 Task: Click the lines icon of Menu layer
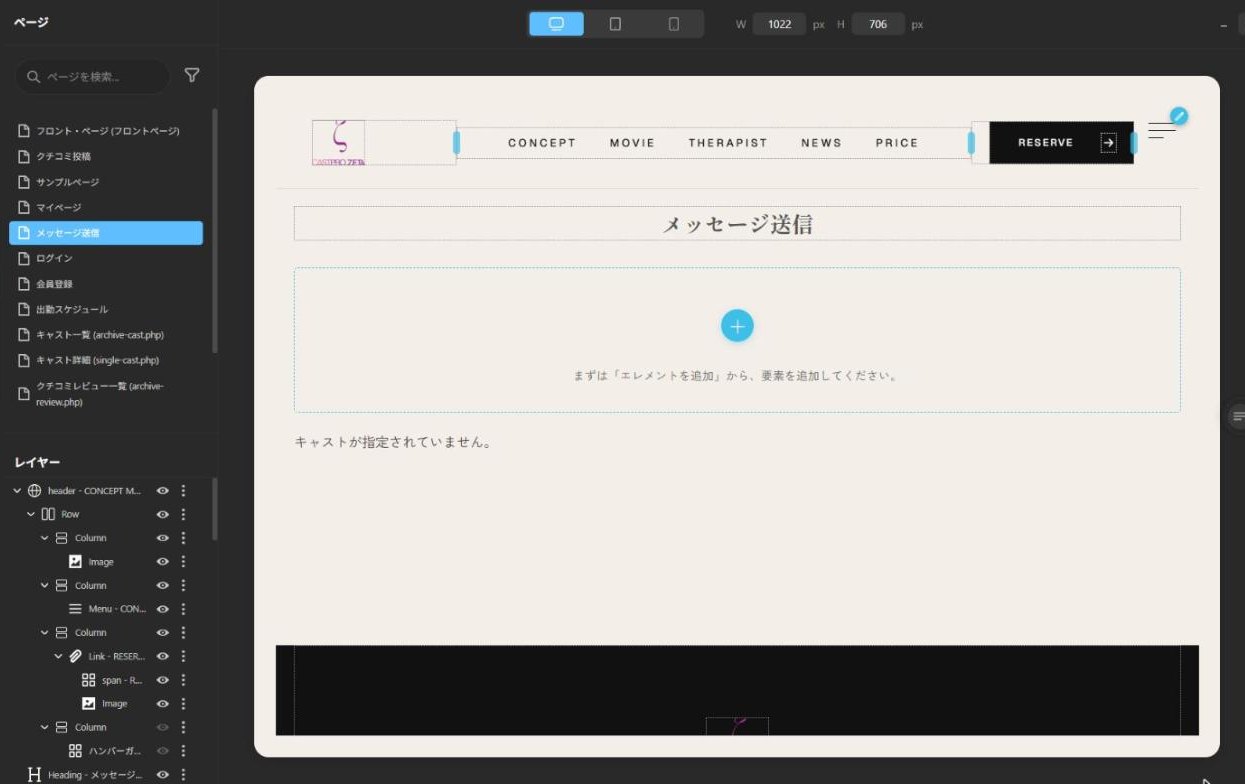[75, 609]
